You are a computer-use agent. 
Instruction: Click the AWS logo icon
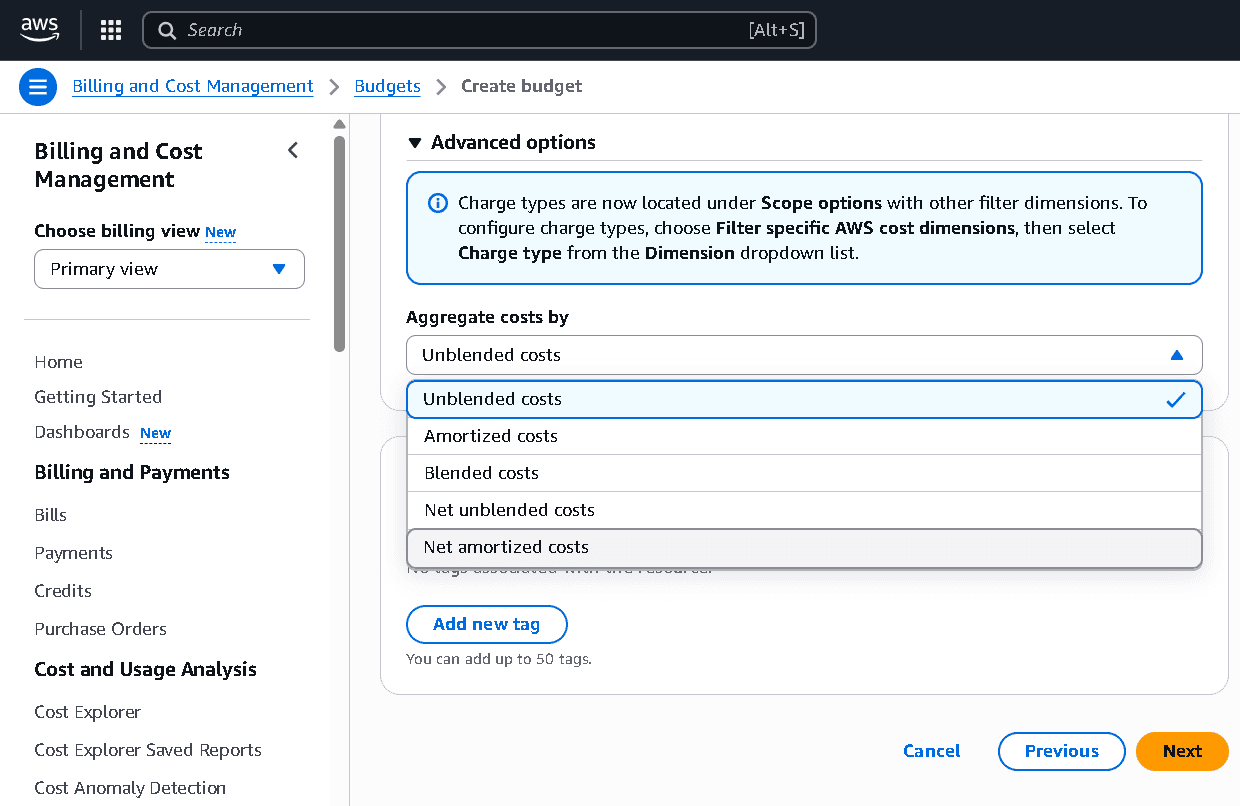pyautogui.click(x=40, y=30)
